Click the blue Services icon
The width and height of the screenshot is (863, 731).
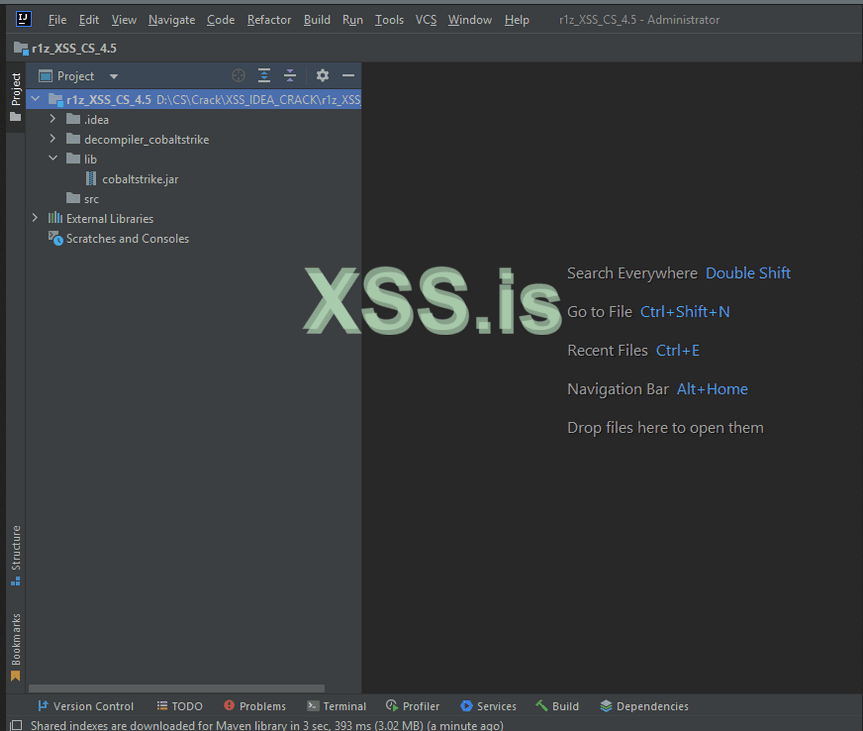point(467,706)
